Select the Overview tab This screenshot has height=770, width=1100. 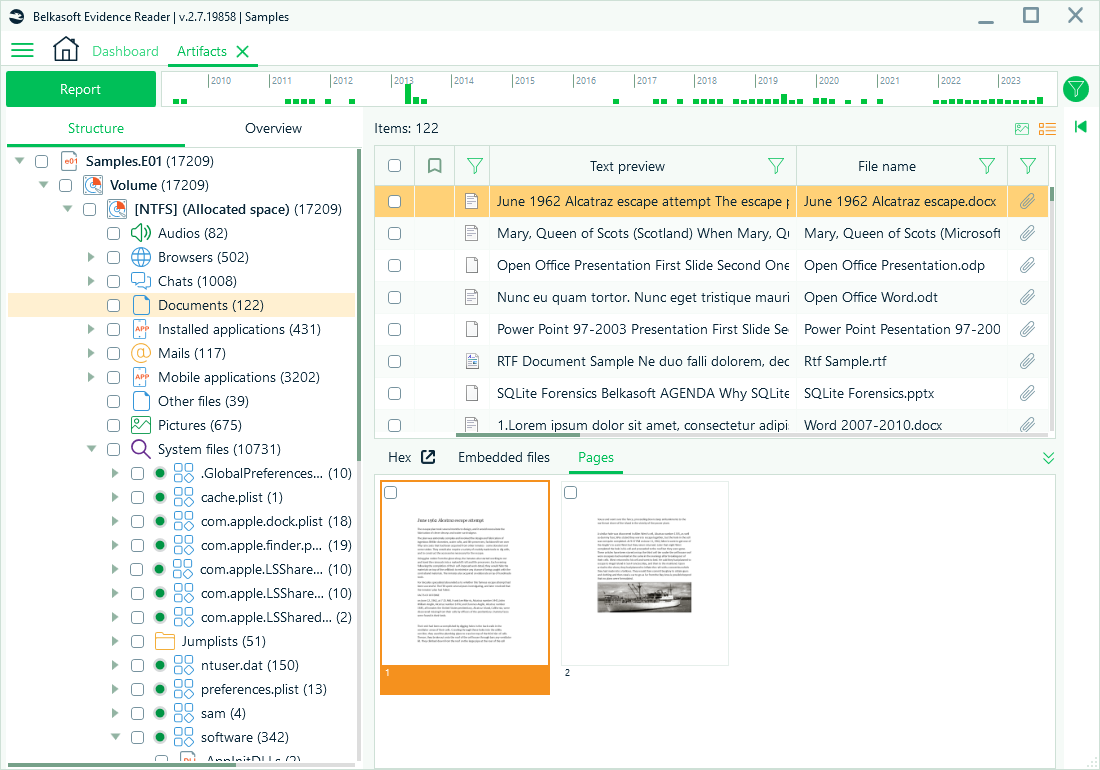[x=273, y=128]
